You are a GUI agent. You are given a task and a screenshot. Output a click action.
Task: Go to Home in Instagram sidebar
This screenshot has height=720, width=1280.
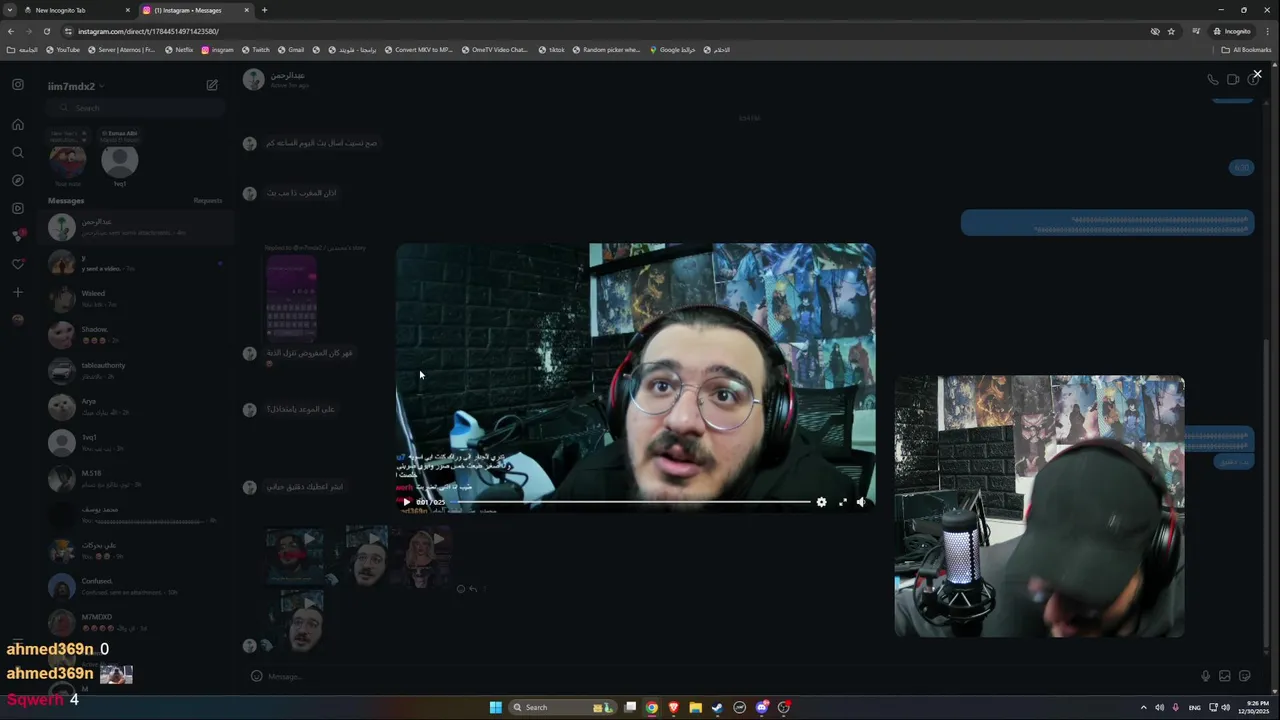(17, 125)
